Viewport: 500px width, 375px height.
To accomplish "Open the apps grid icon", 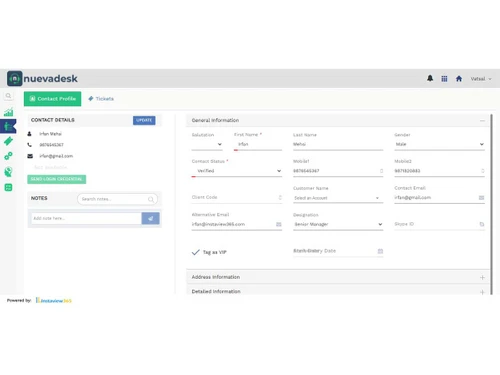I will 444,79.
